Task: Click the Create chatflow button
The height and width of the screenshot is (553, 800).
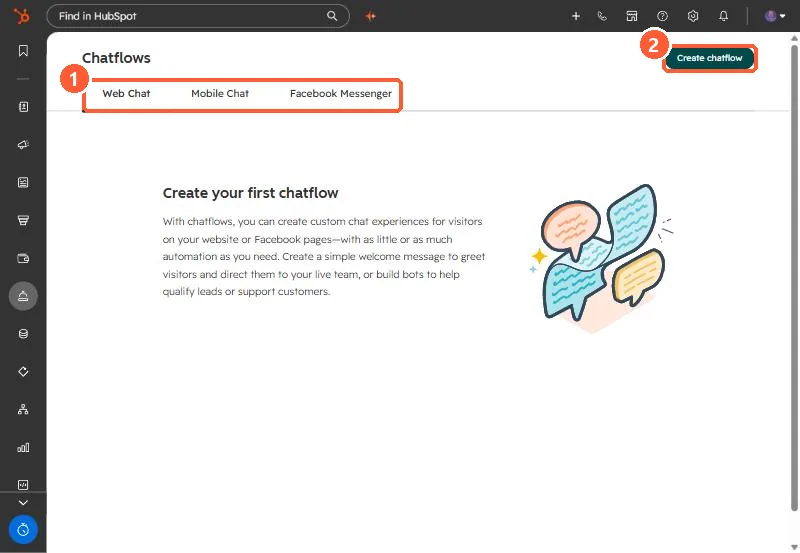Action: (x=709, y=58)
